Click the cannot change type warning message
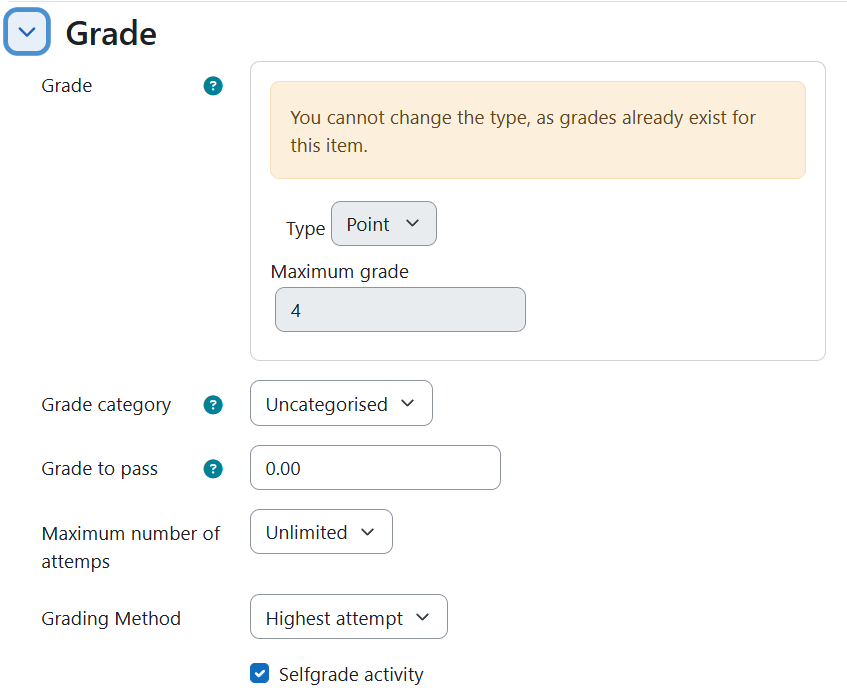 [x=538, y=130]
